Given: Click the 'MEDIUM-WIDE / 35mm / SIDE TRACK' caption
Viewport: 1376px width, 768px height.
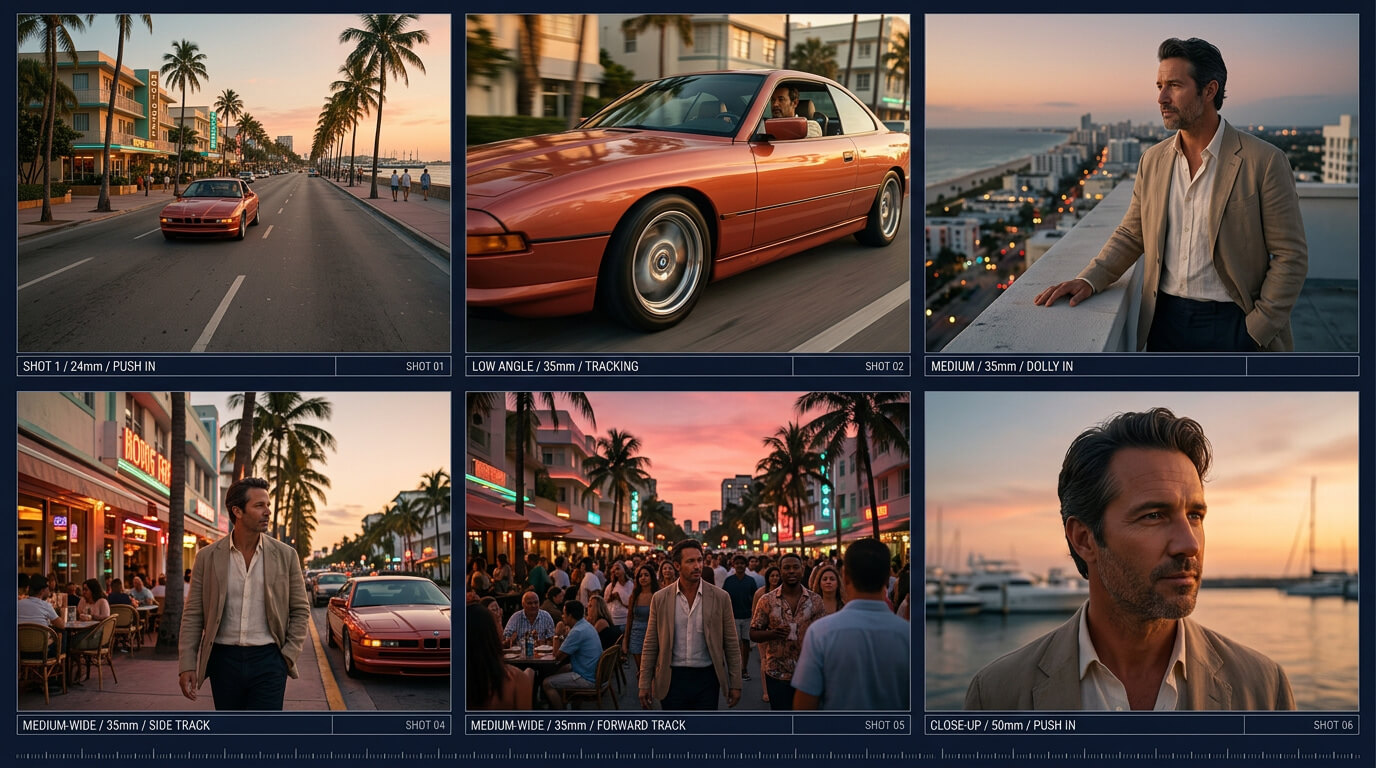Looking at the screenshot, I should click(x=116, y=725).
